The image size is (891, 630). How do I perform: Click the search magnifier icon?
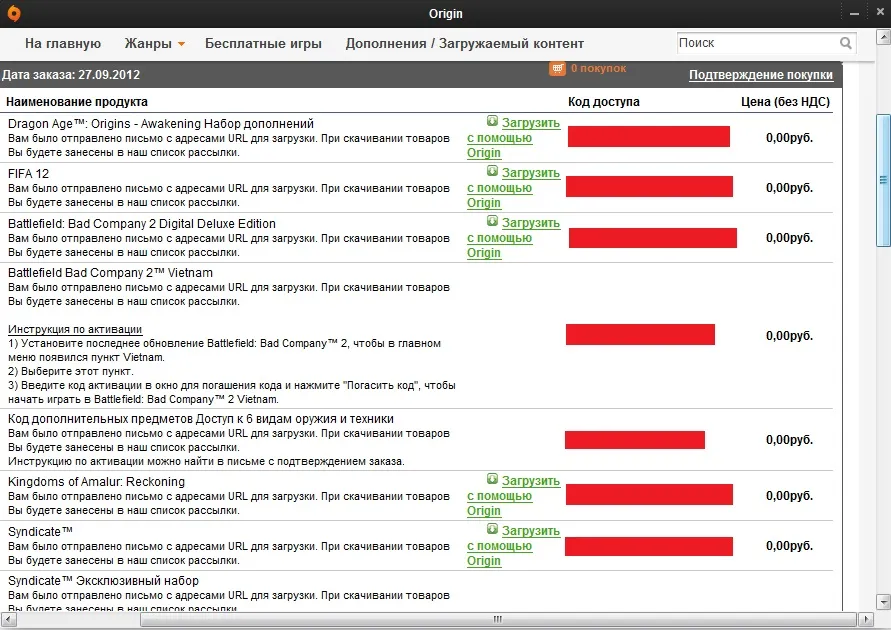[x=846, y=43]
